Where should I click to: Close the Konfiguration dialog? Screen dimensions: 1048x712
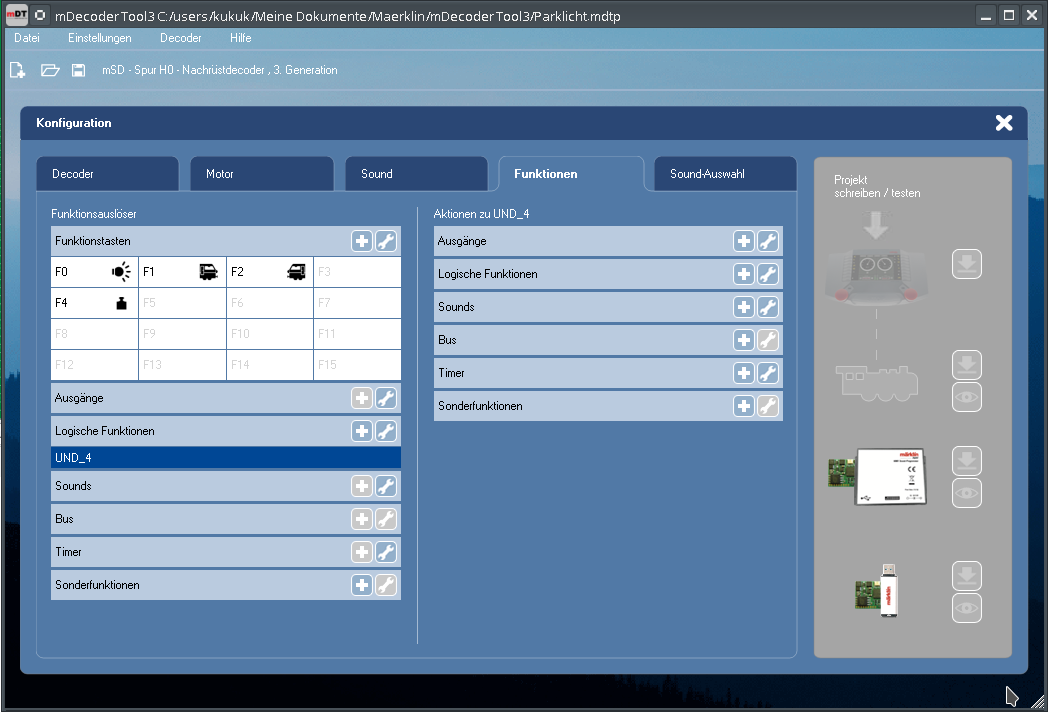tap(1004, 123)
